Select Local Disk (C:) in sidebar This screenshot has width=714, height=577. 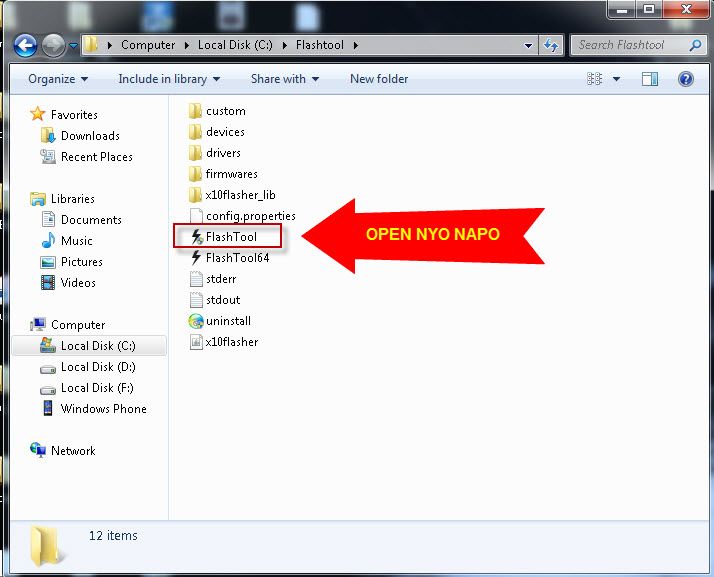pos(89,346)
